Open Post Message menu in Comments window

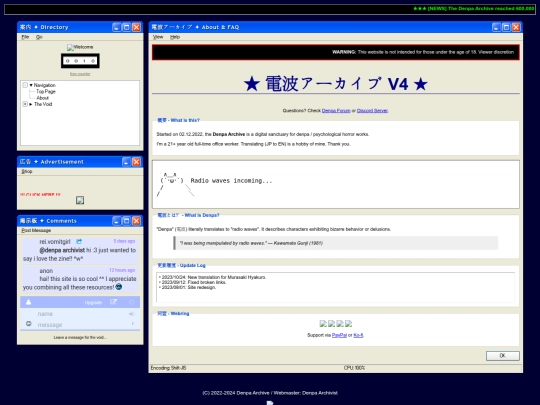tap(36, 230)
